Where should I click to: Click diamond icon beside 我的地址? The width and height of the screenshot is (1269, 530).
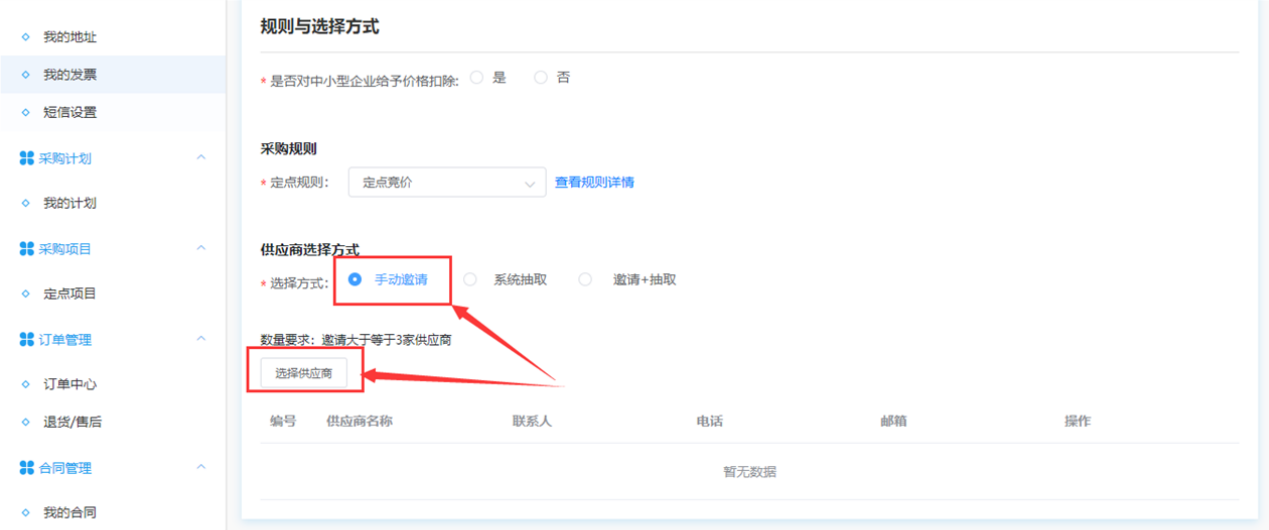coord(26,37)
